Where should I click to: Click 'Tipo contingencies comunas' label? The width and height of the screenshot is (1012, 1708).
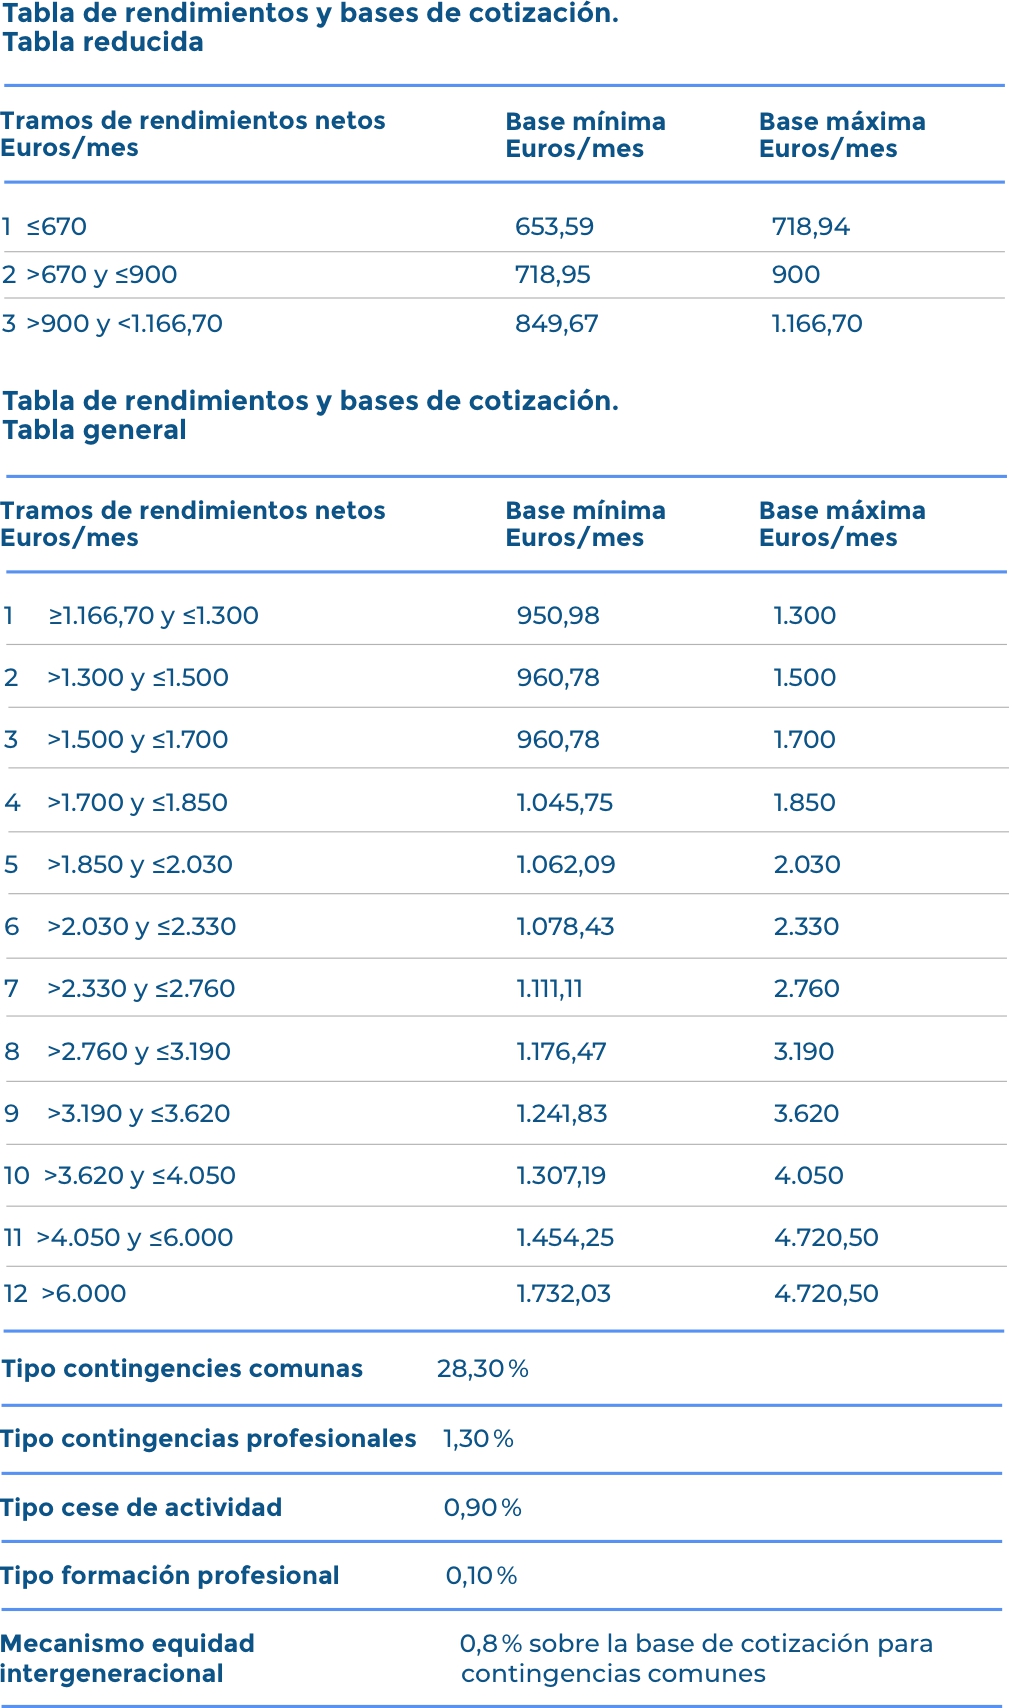click(182, 1369)
